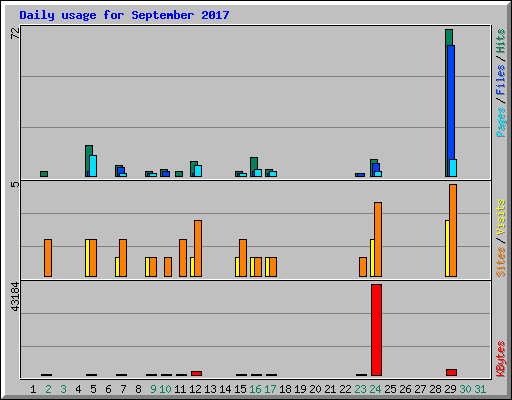Image resolution: width=512 pixels, height=400 pixels.
Task: Click the small red KBytes bar for day 12
Action: [196, 373]
